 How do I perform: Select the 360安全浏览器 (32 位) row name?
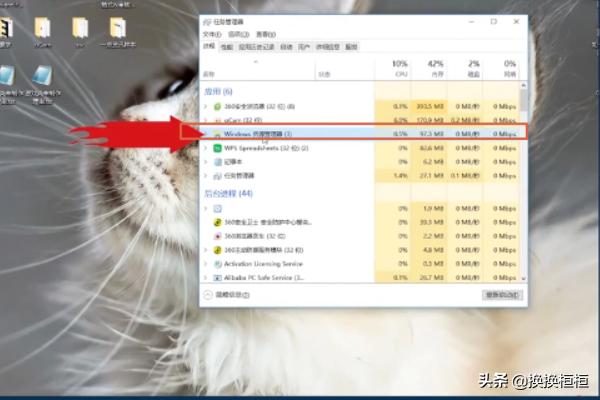coord(259,106)
